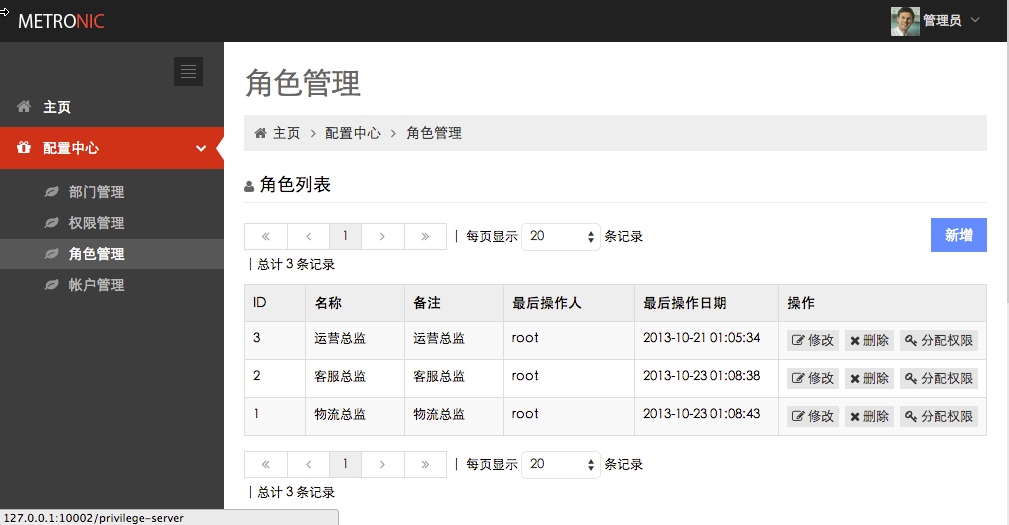1009x525 pixels.
Task: Click 修改 for 客服总监 row
Action: point(813,378)
